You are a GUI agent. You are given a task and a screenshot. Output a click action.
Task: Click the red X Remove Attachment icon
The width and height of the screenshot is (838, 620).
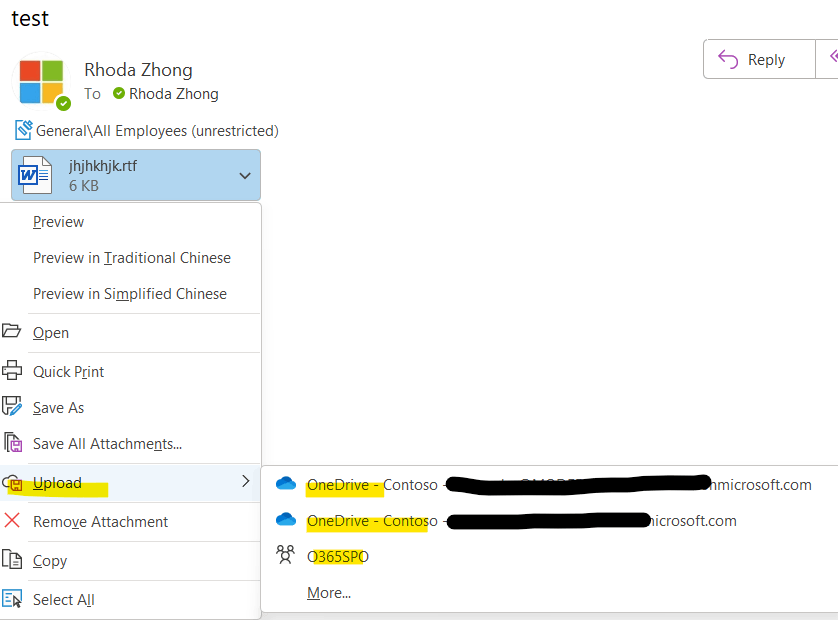coord(12,520)
